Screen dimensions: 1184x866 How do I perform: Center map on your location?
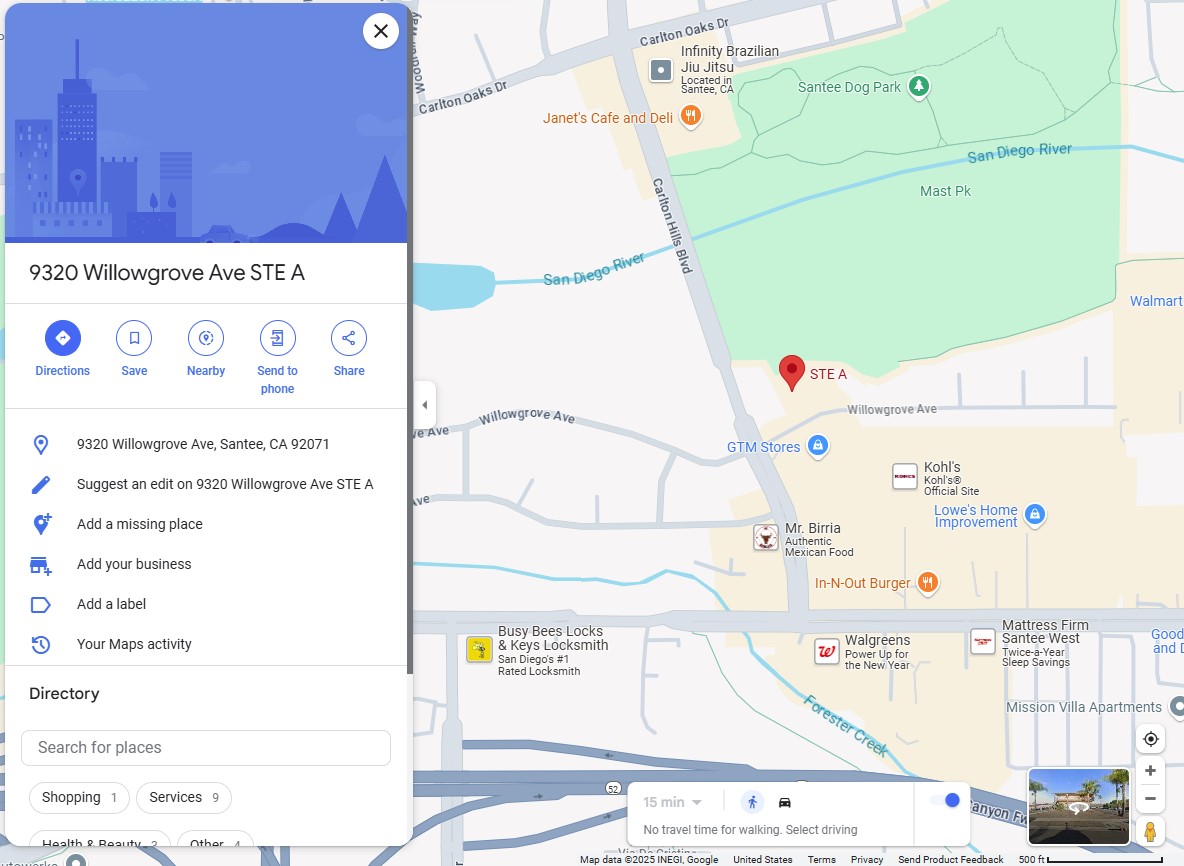(1150, 739)
